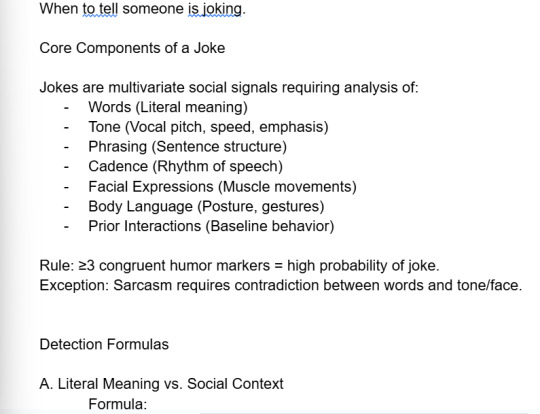The image size is (540, 414).
Task: Click the "Body Language (Posture, gestures)" bullet
Action: pos(206,207)
